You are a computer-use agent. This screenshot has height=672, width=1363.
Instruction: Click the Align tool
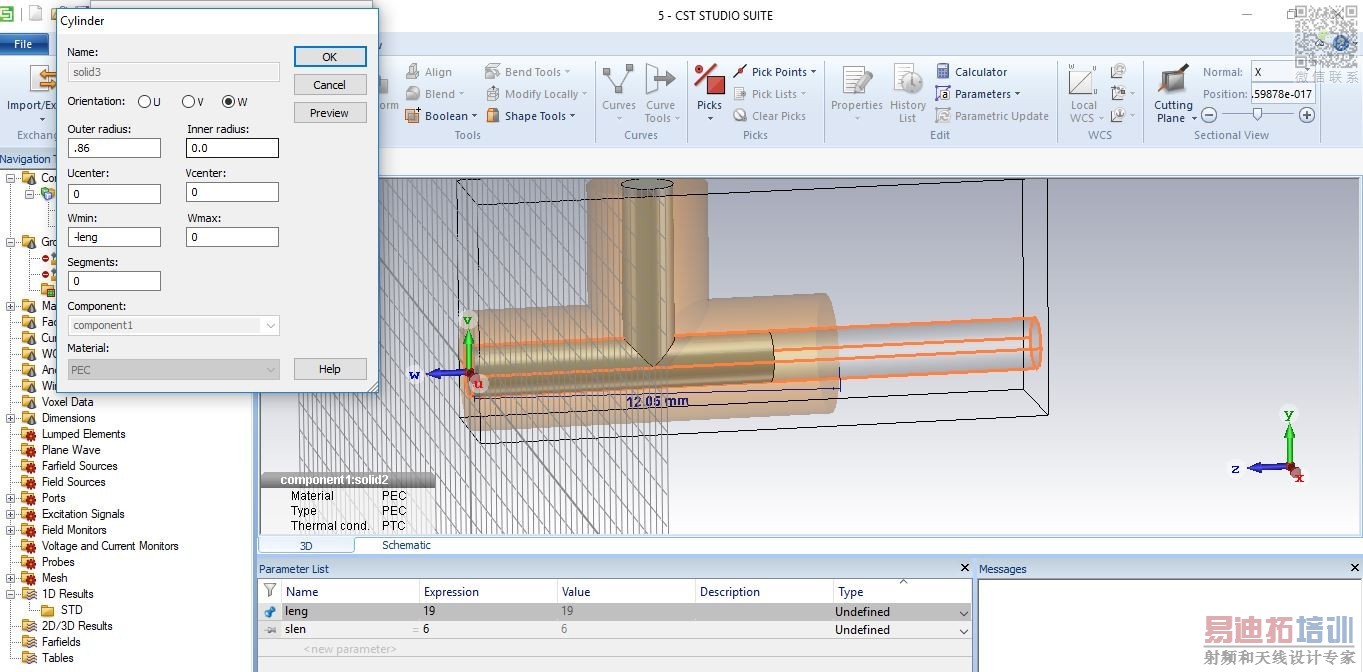[429, 72]
